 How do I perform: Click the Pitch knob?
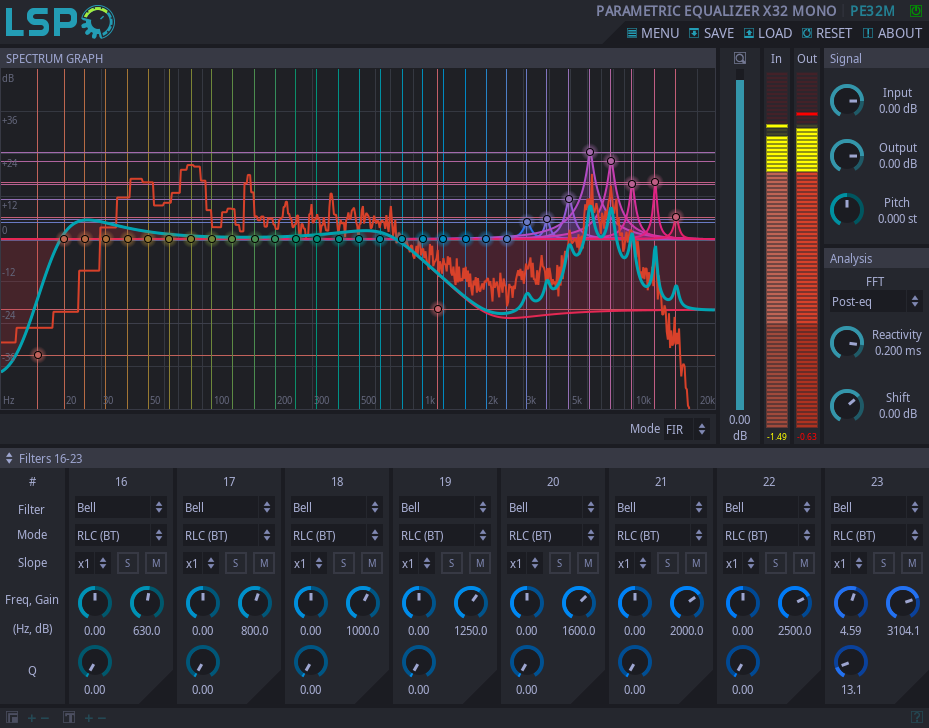(847, 209)
